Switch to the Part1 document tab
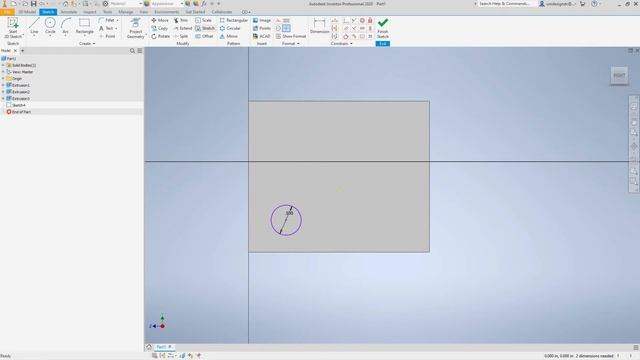Screen dimensions: 640x360 164,347
